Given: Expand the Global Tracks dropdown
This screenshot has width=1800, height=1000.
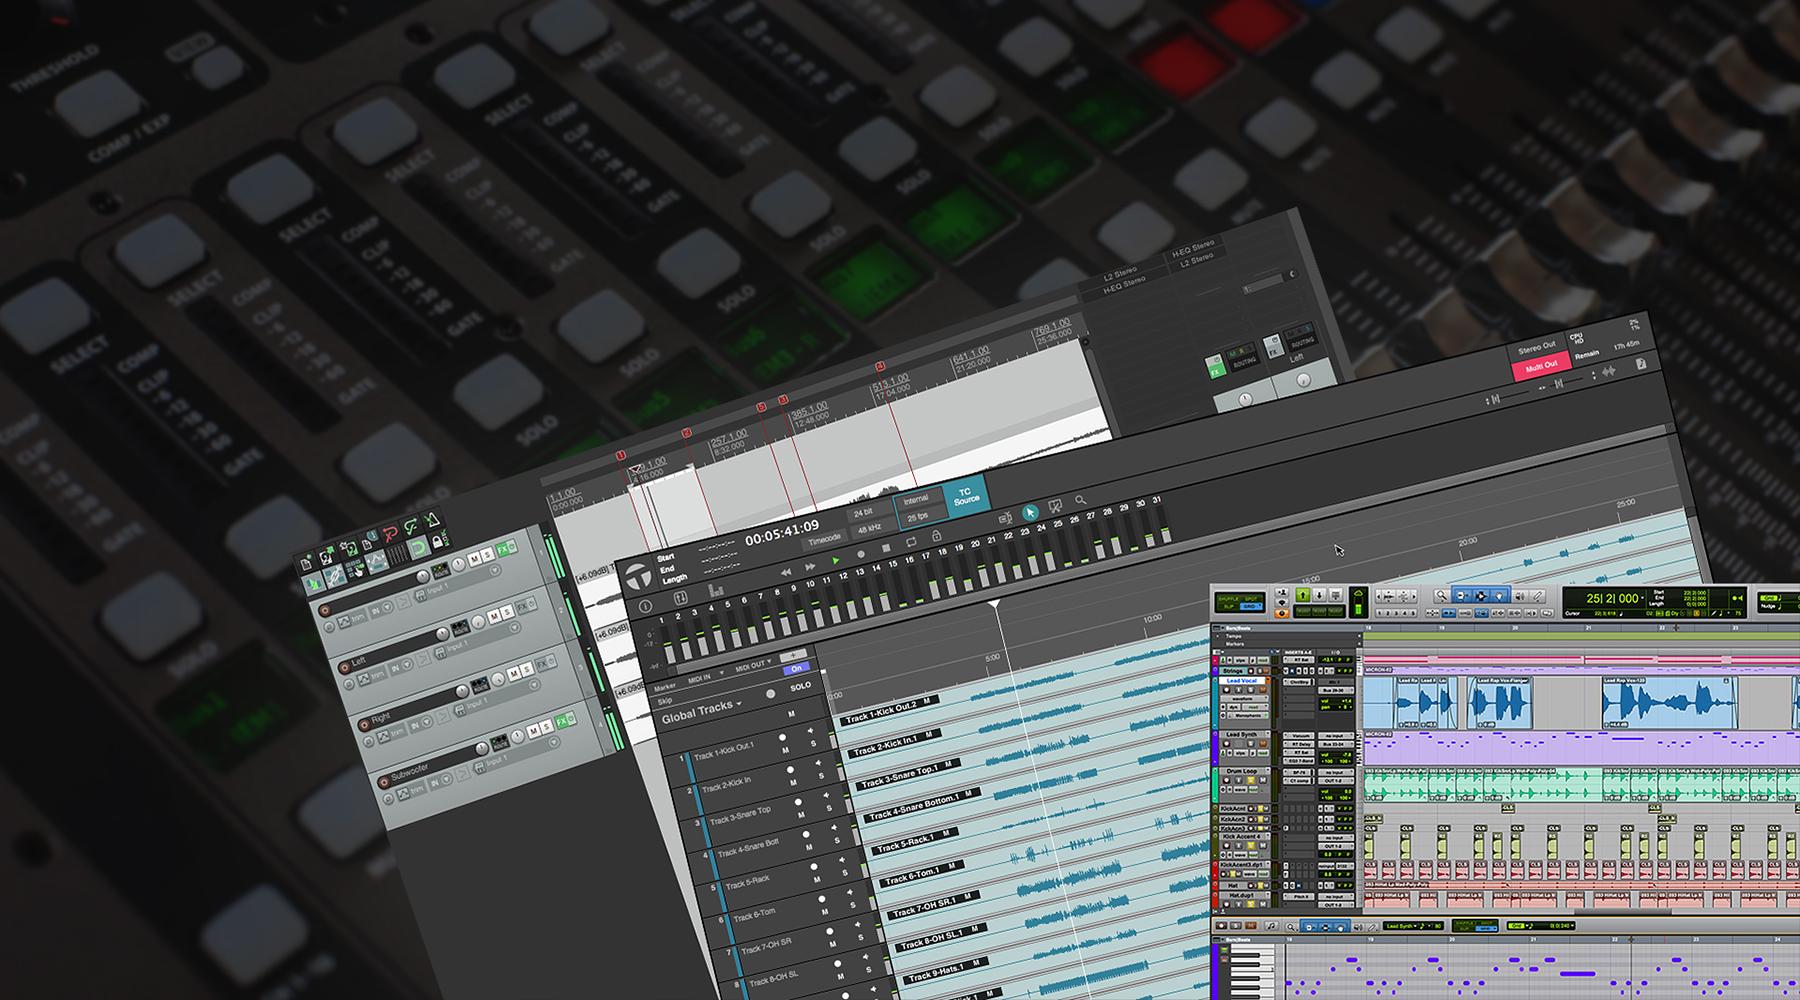Looking at the screenshot, I should 701,710.
